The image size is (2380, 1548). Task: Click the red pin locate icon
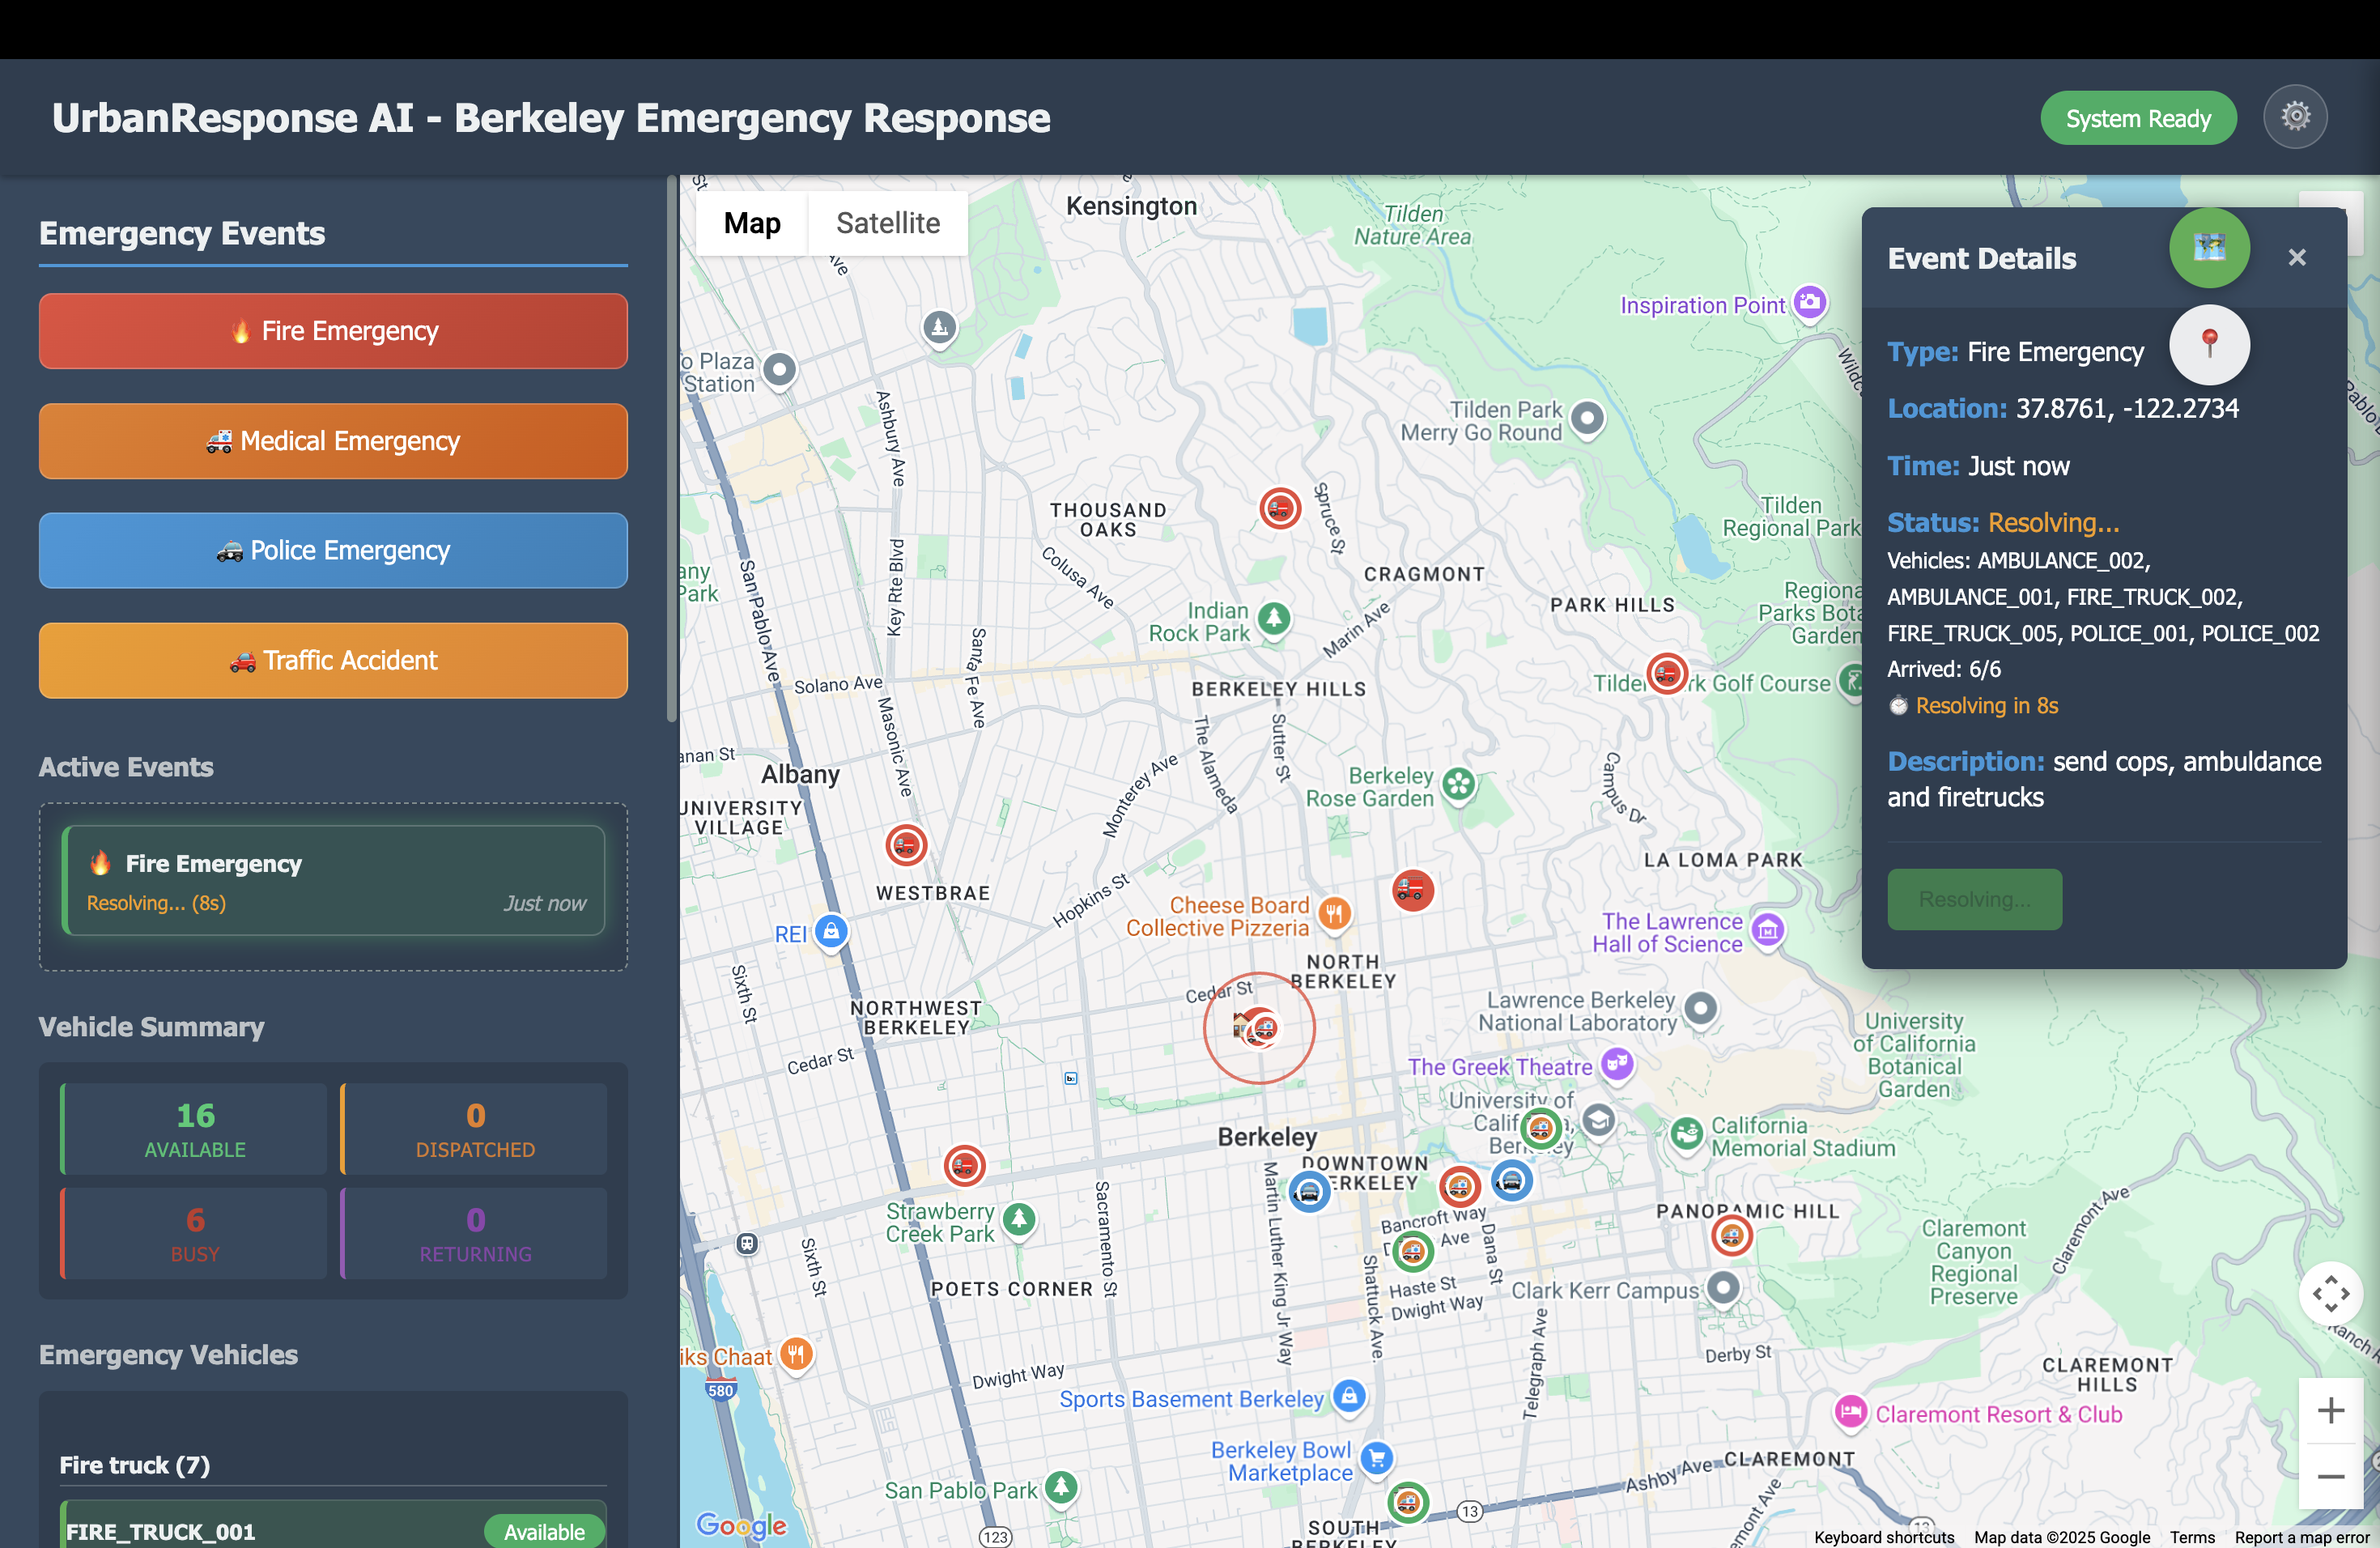click(2209, 345)
